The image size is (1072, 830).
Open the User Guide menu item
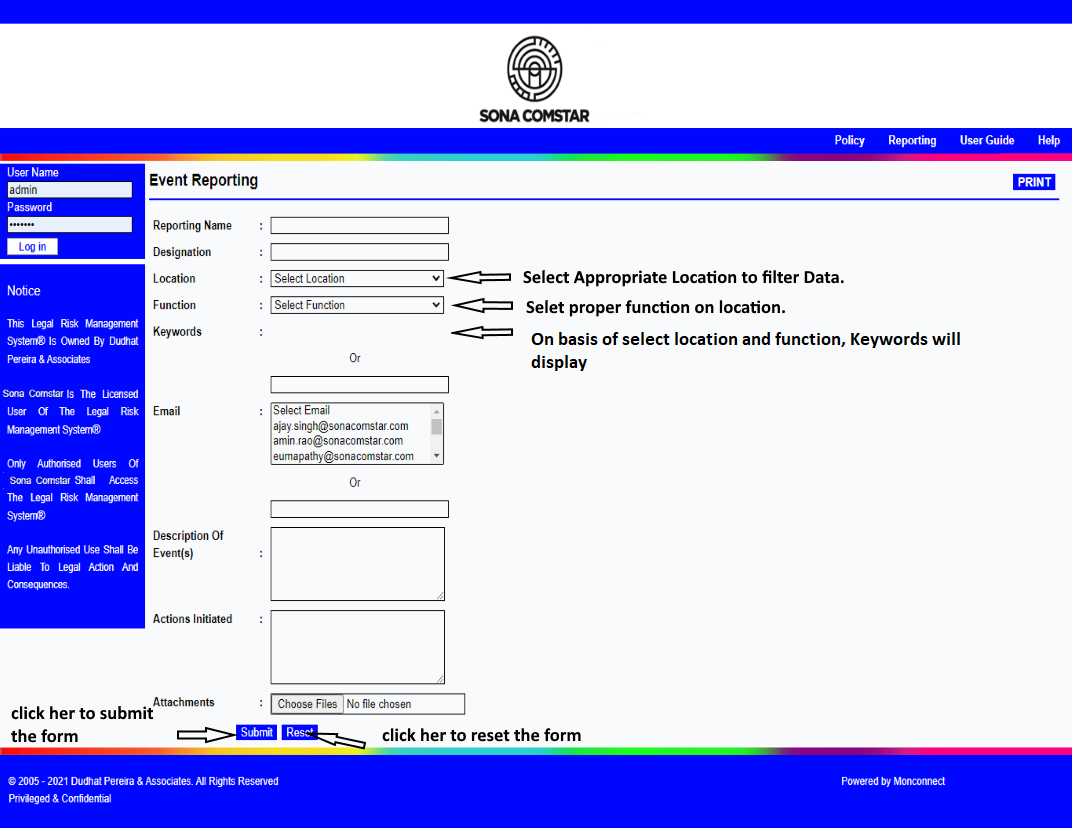(x=986, y=141)
